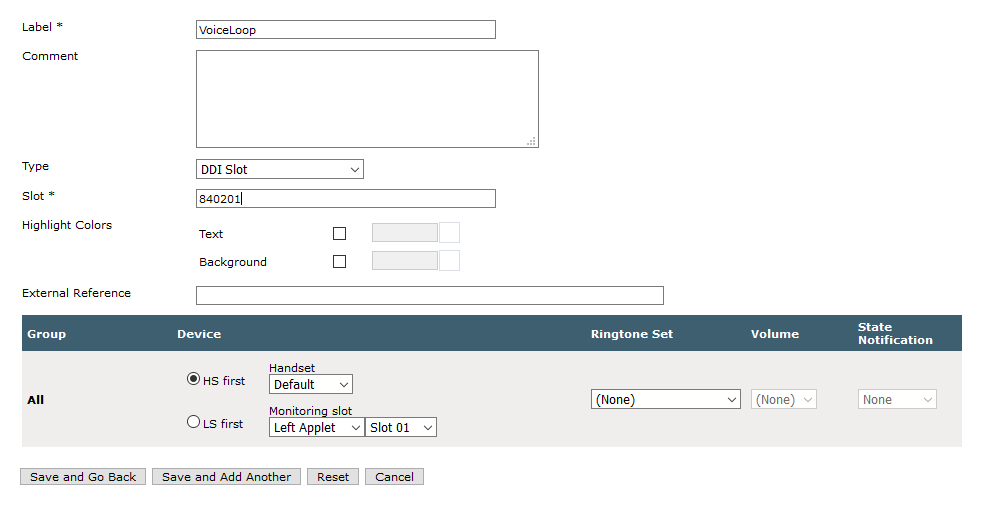This screenshot has width=981, height=508.
Task: Click the Slot field containing 840201
Action: coord(345,199)
